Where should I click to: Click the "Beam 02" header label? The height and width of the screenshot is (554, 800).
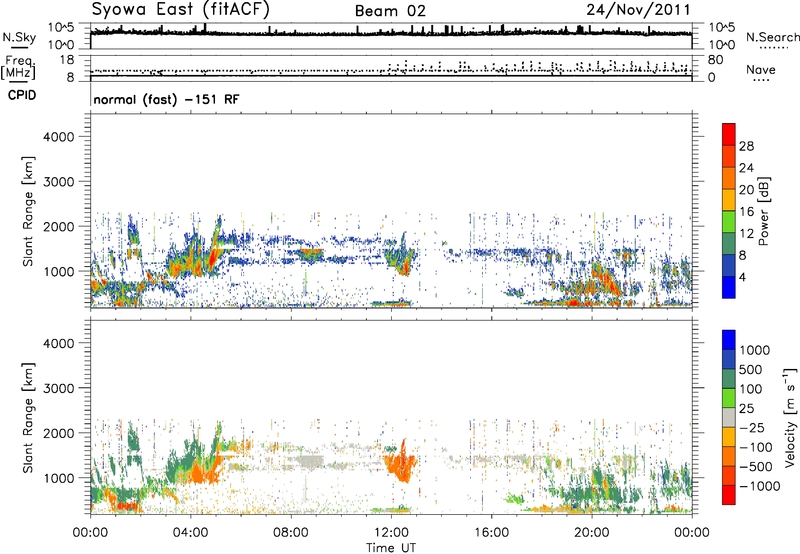[x=390, y=11]
